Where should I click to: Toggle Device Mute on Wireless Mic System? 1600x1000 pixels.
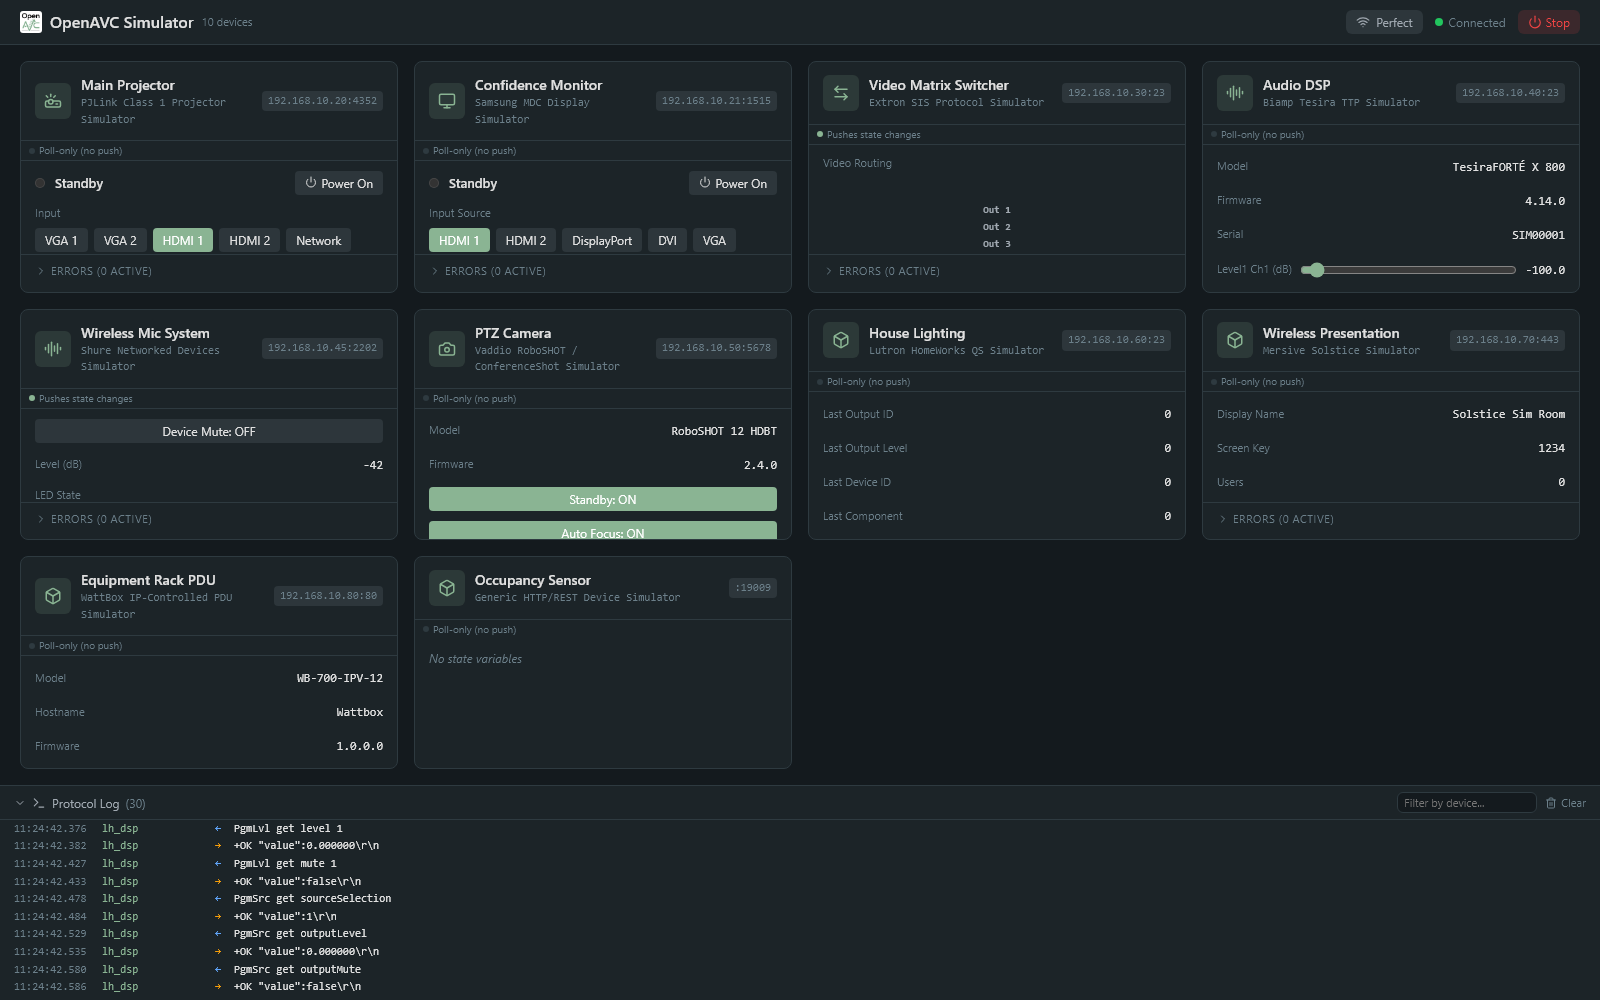coord(209,431)
